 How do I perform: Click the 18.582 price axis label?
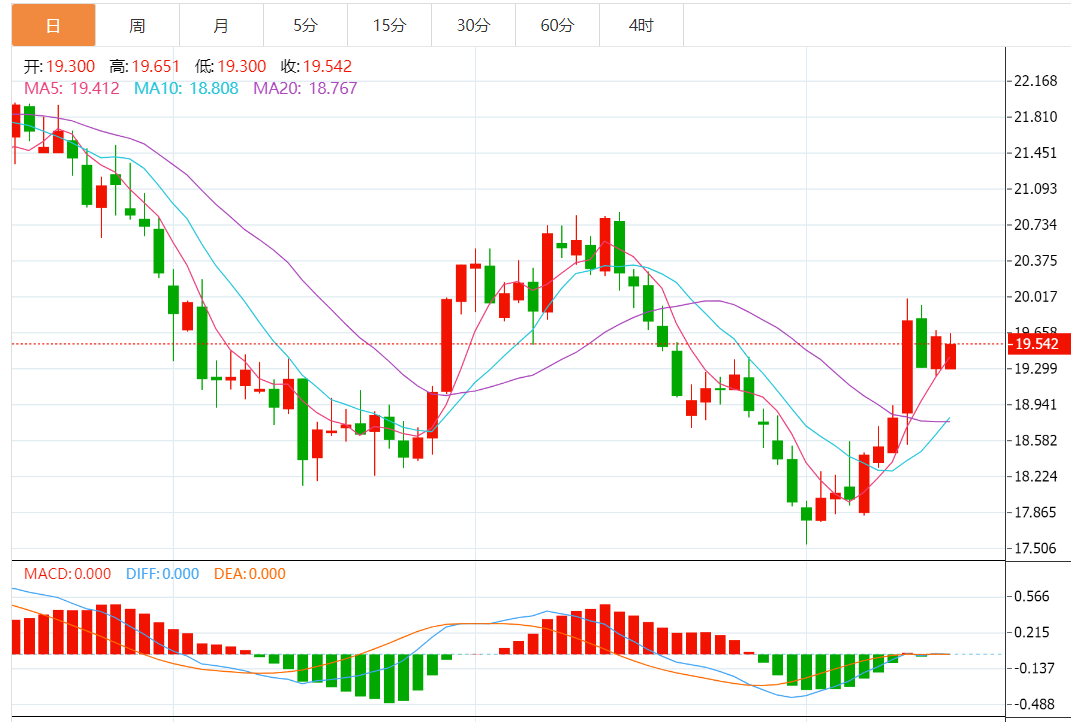pyautogui.click(x=1035, y=440)
